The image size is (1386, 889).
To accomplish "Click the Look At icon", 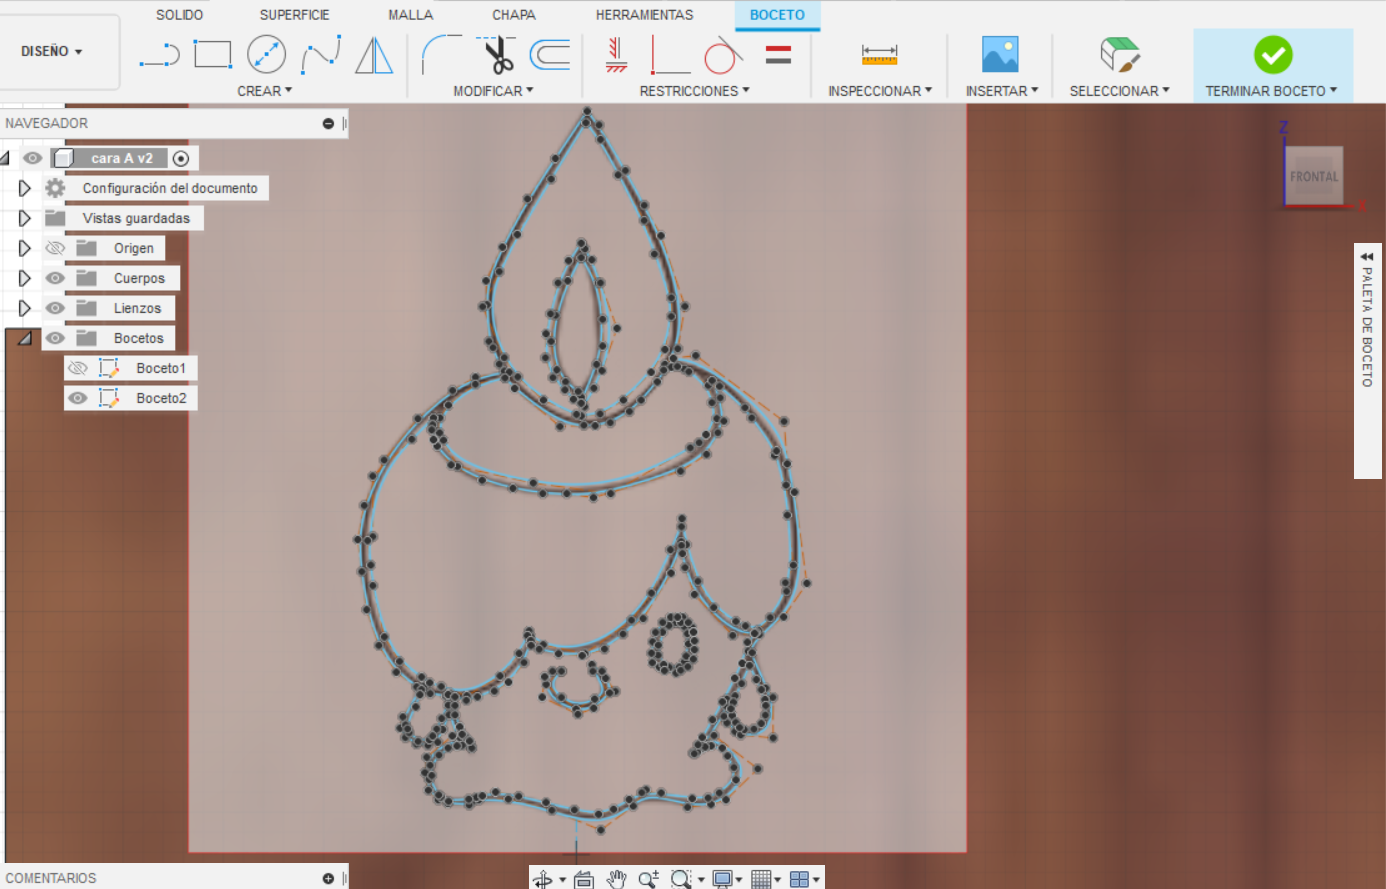I will coord(584,879).
